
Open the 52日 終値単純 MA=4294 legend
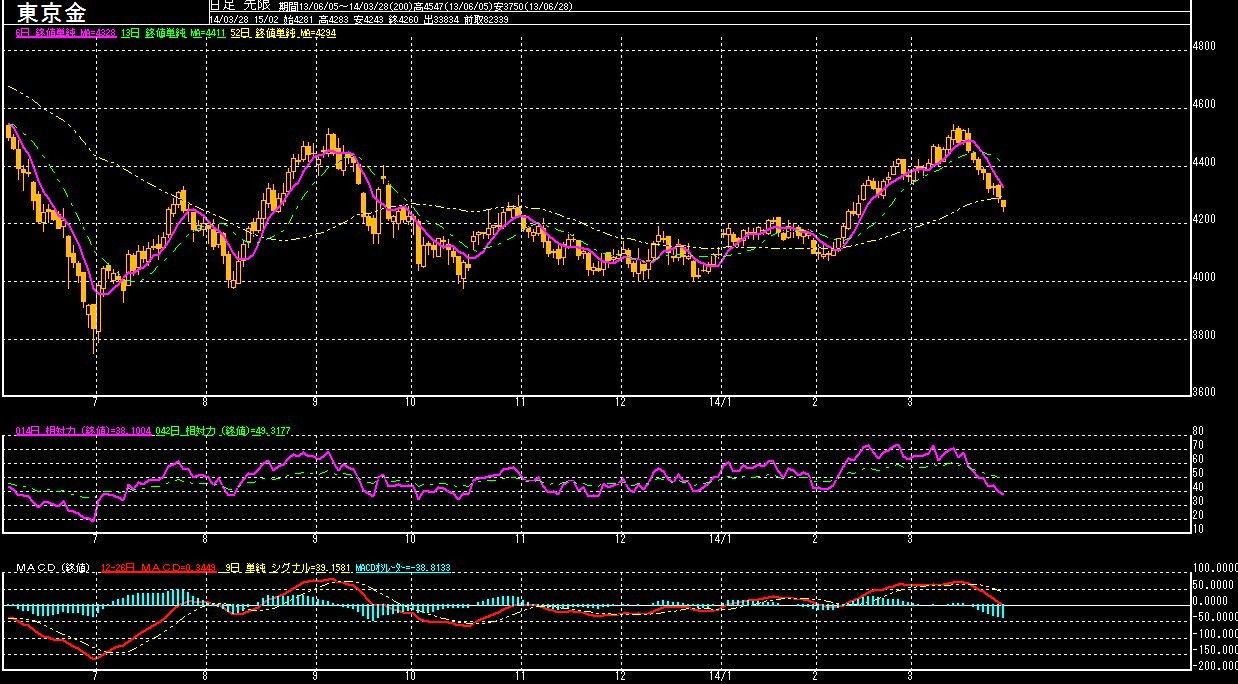pos(283,33)
